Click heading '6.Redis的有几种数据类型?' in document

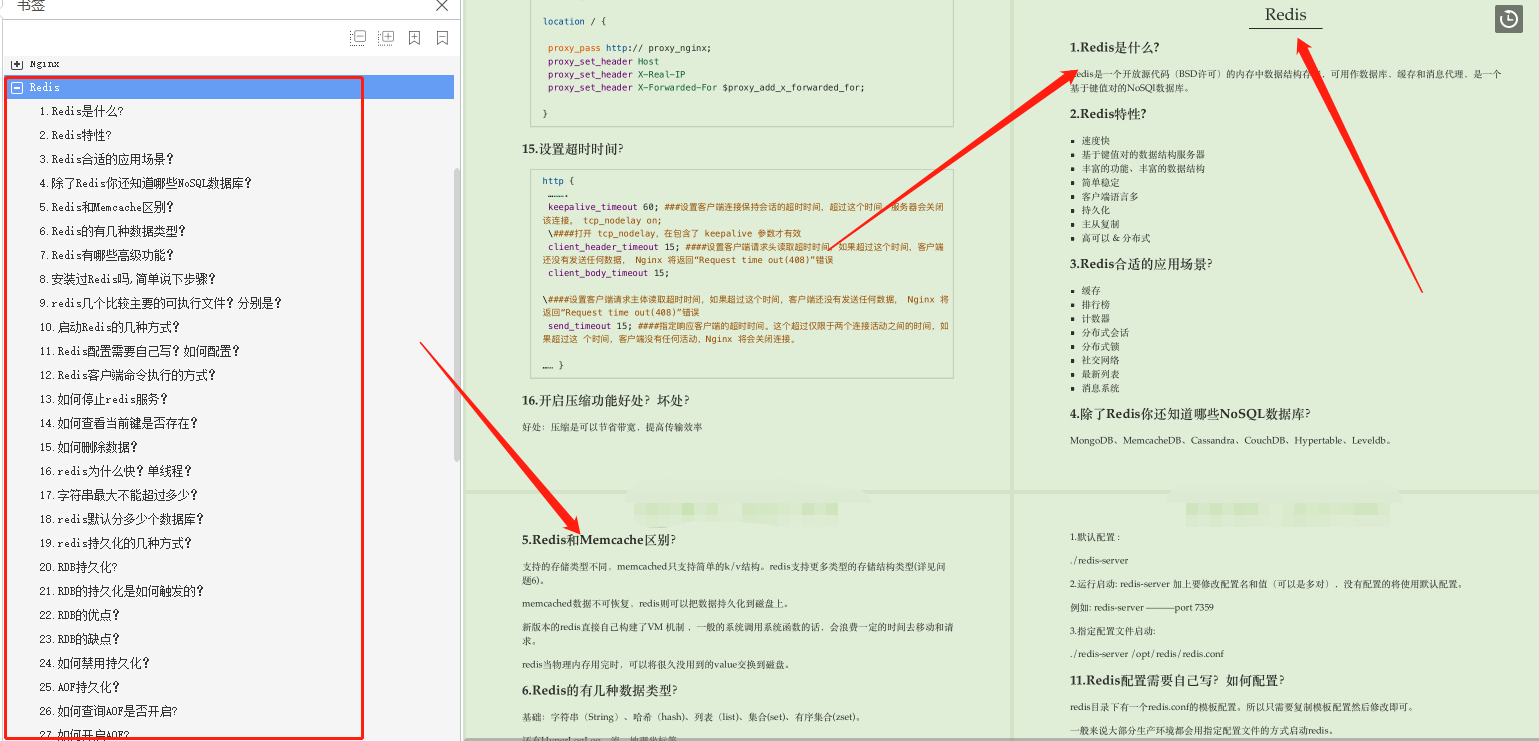point(599,690)
